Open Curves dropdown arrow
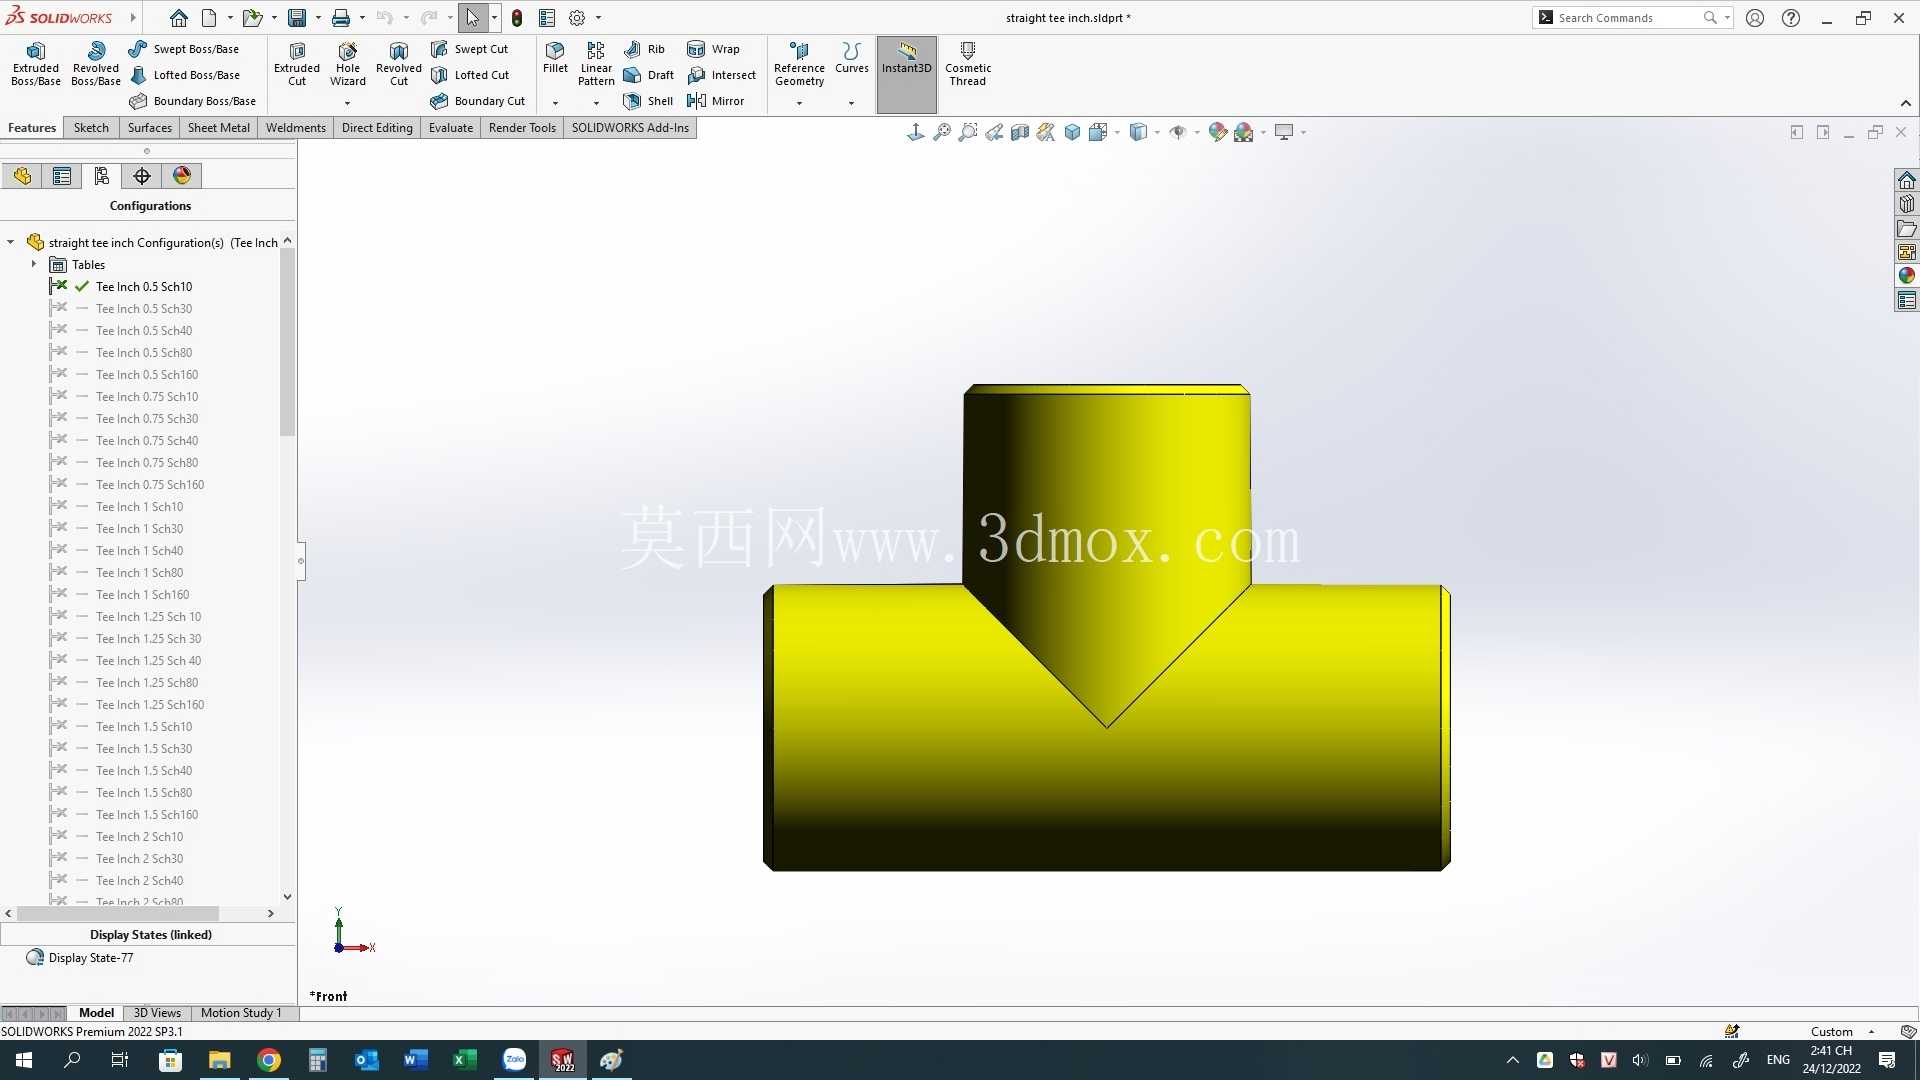 [851, 103]
